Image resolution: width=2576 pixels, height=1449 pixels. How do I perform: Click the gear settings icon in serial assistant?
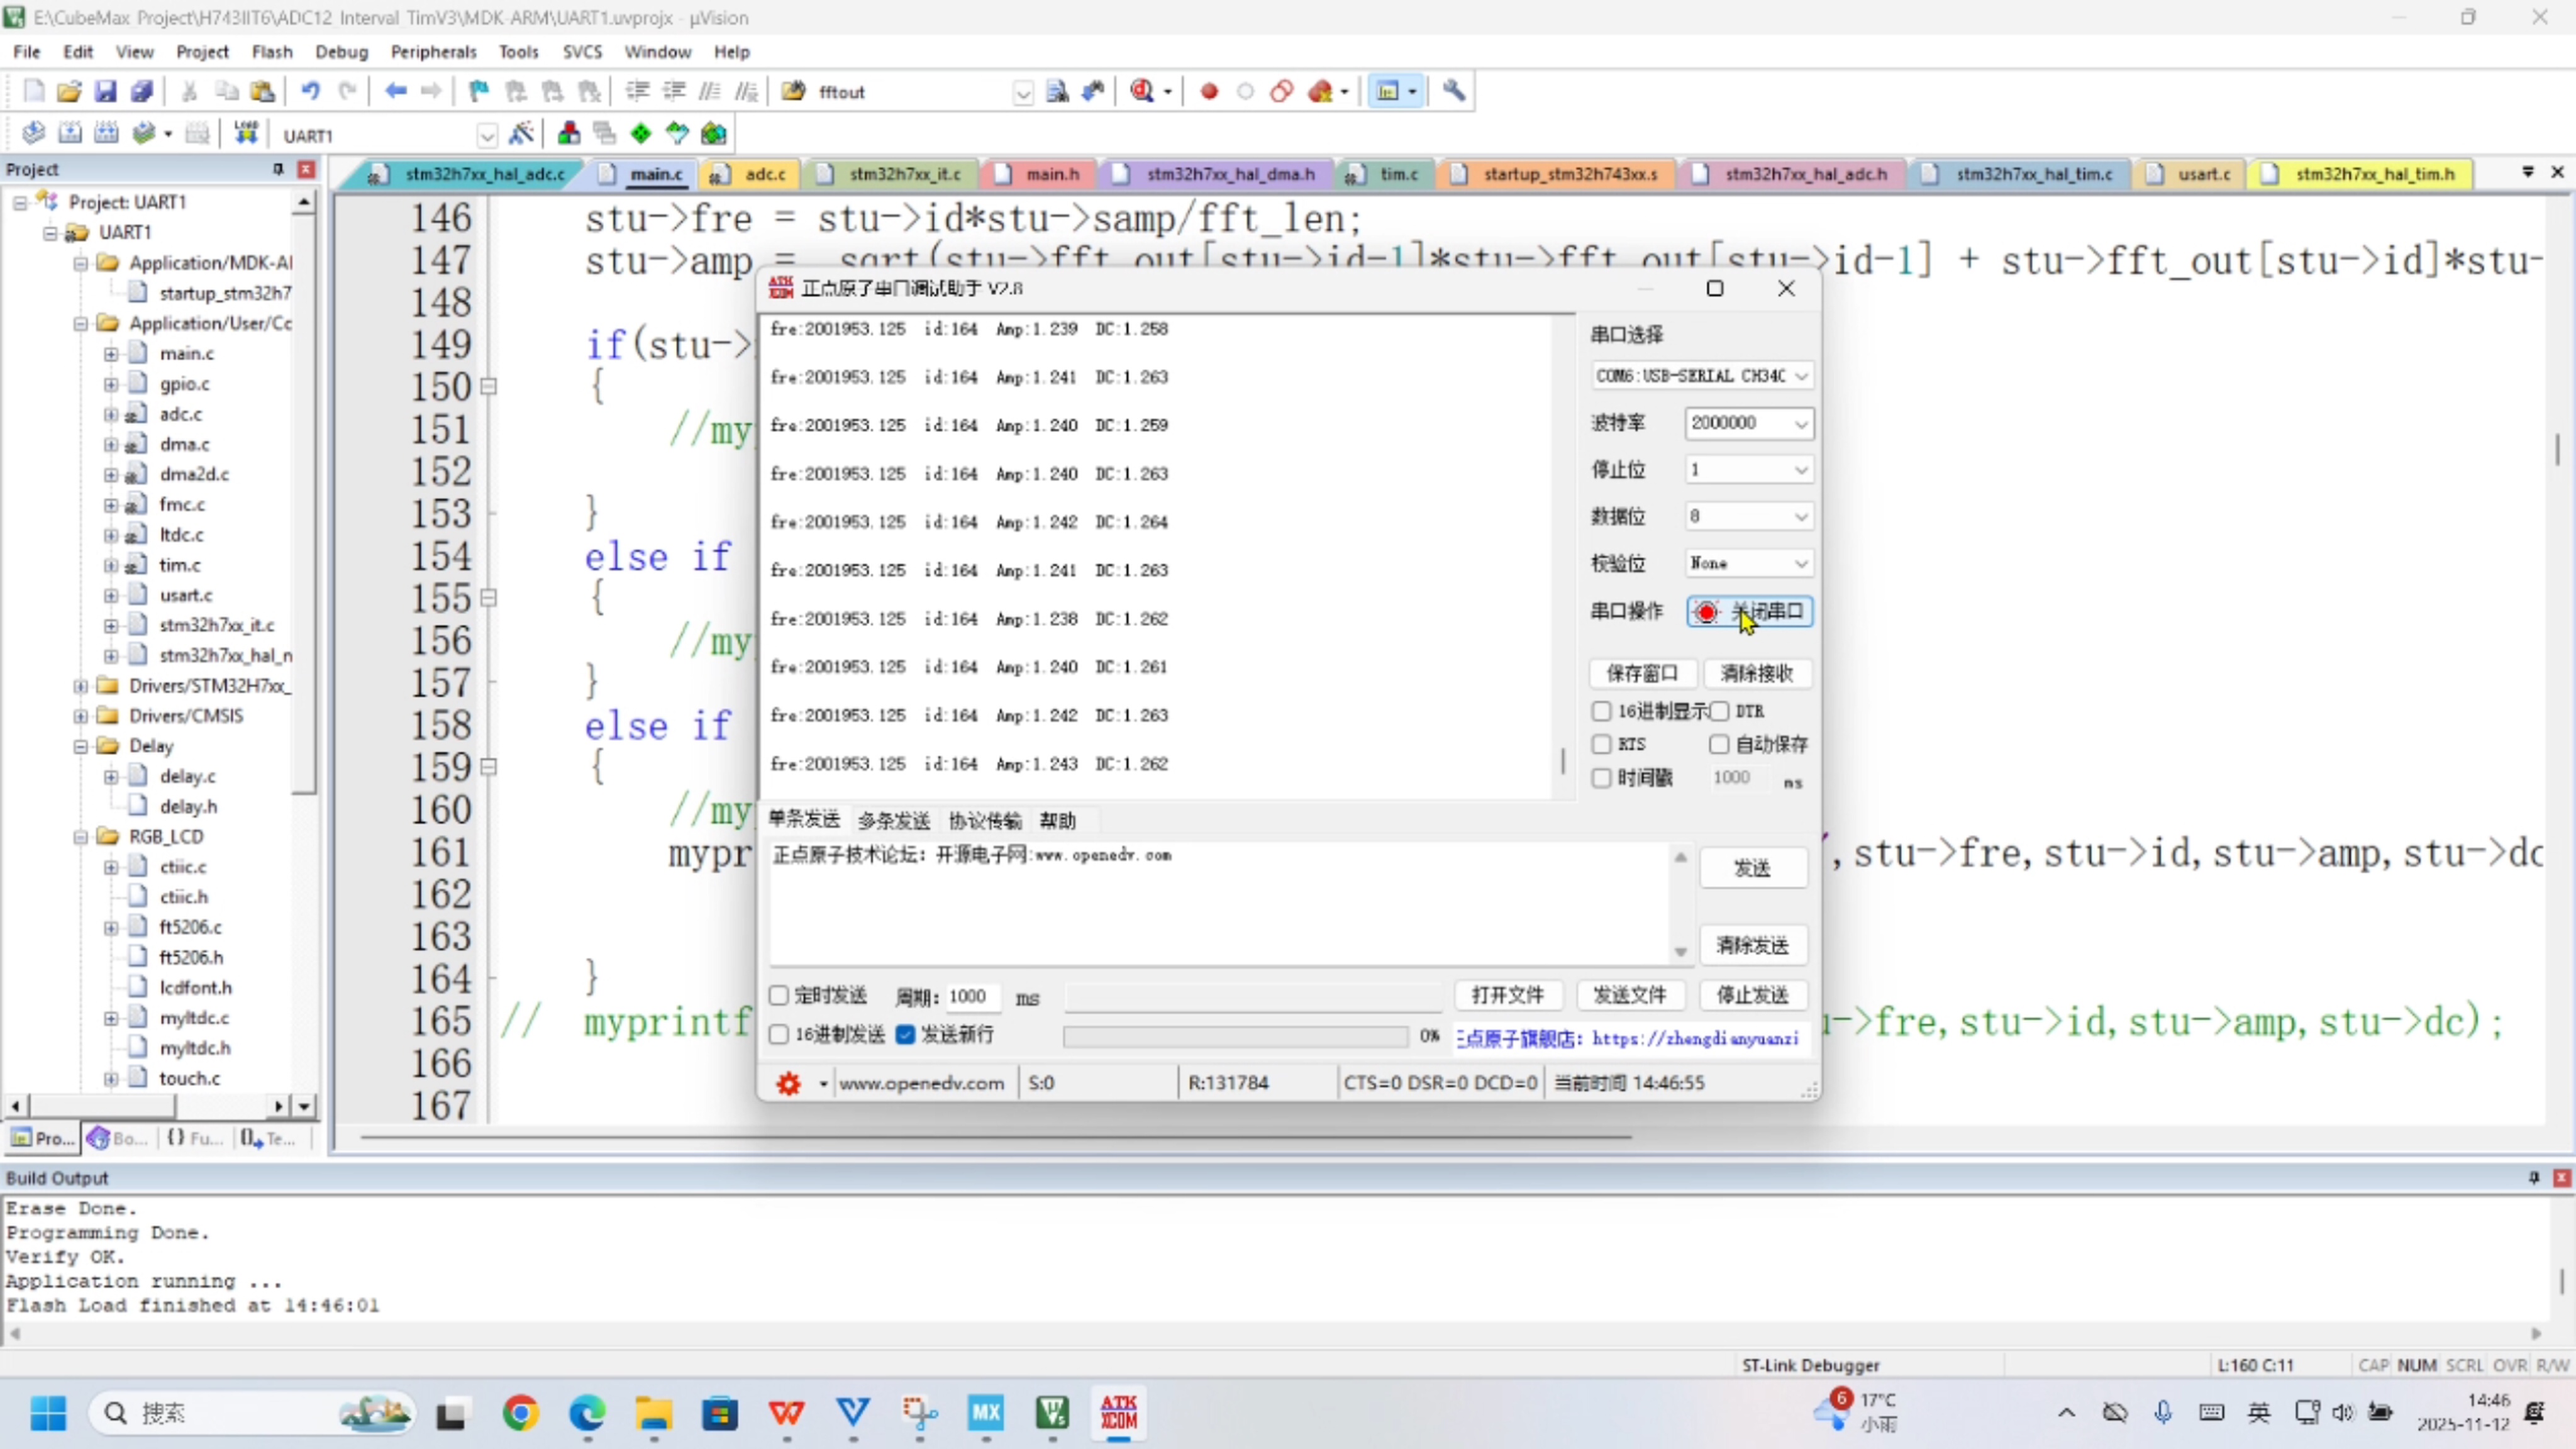click(789, 1083)
